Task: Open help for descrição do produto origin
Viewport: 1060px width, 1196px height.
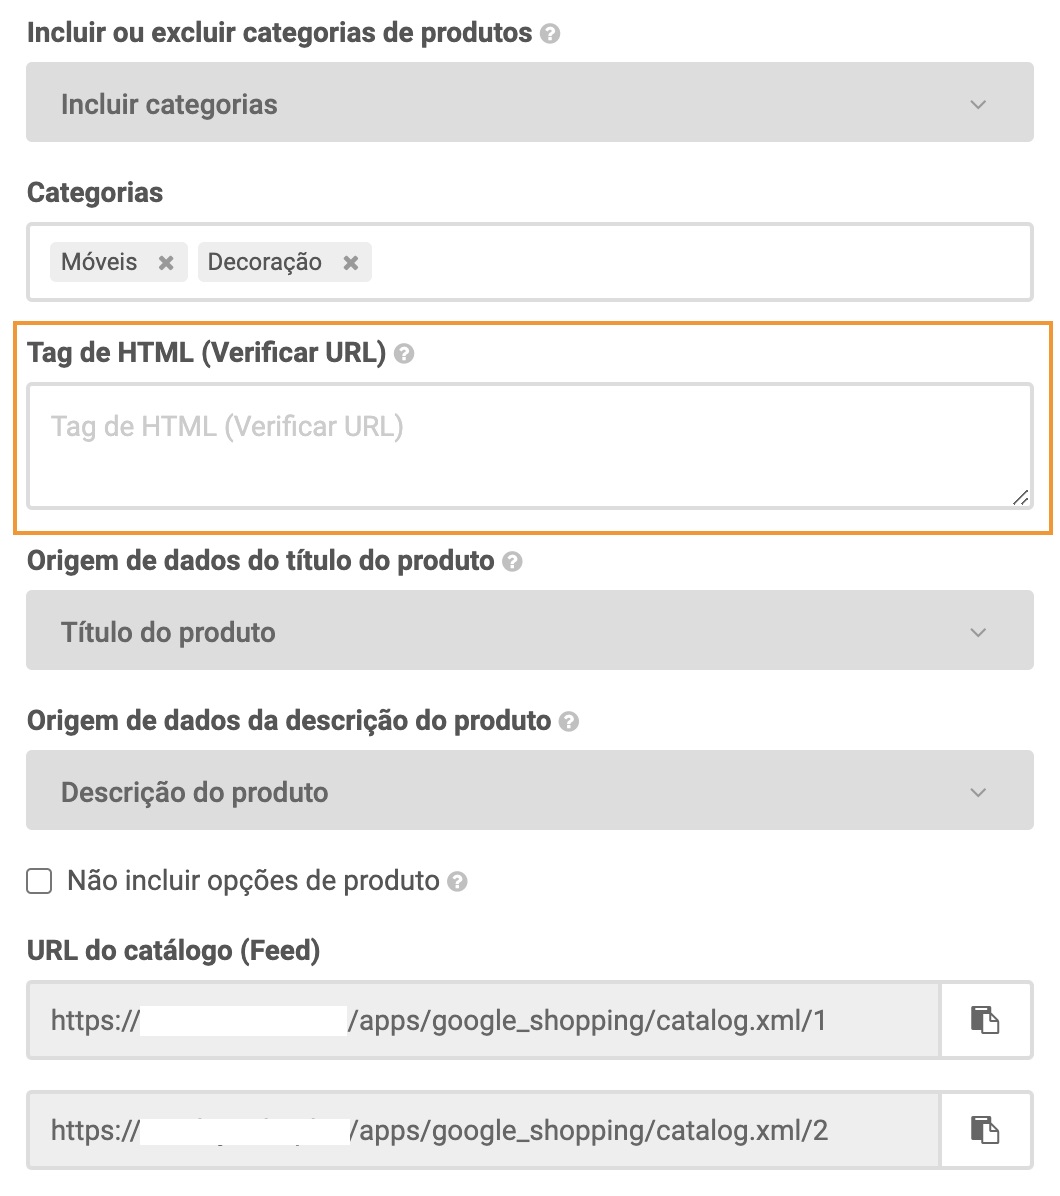Action: [569, 722]
